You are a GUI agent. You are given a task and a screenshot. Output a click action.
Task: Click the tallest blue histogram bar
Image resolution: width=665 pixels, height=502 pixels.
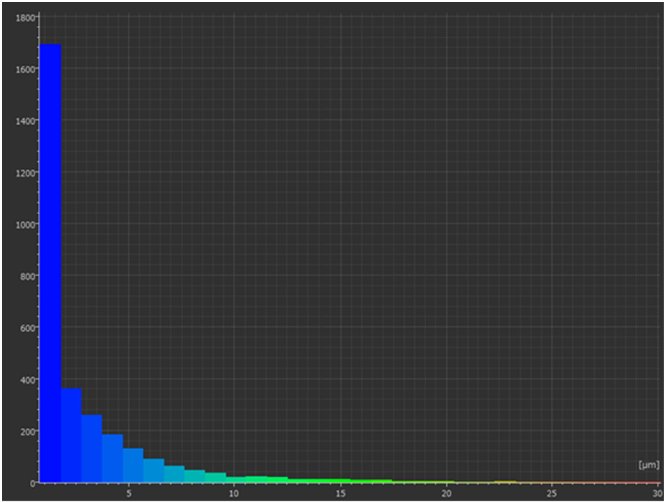(x=50, y=262)
